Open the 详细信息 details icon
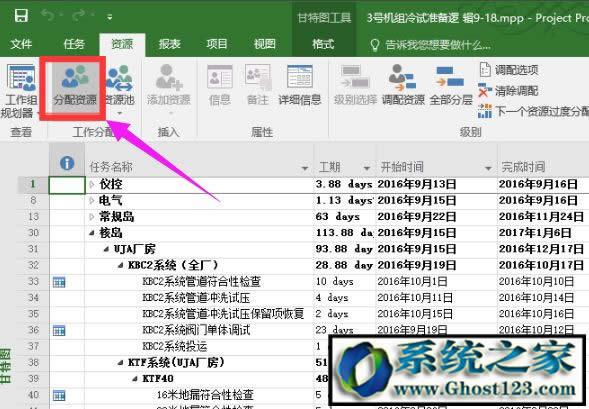589x409 pixels. point(300,85)
